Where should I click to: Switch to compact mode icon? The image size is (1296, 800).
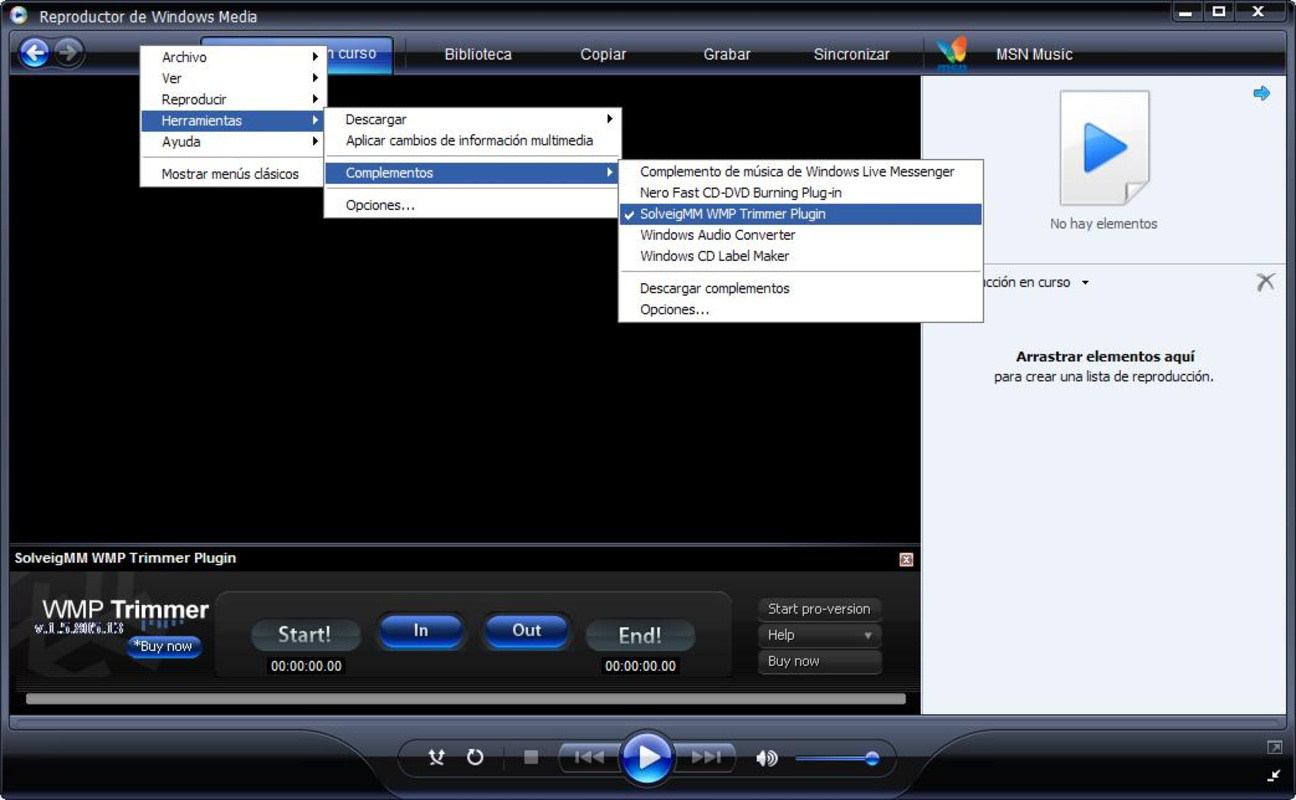pos(1274,775)
